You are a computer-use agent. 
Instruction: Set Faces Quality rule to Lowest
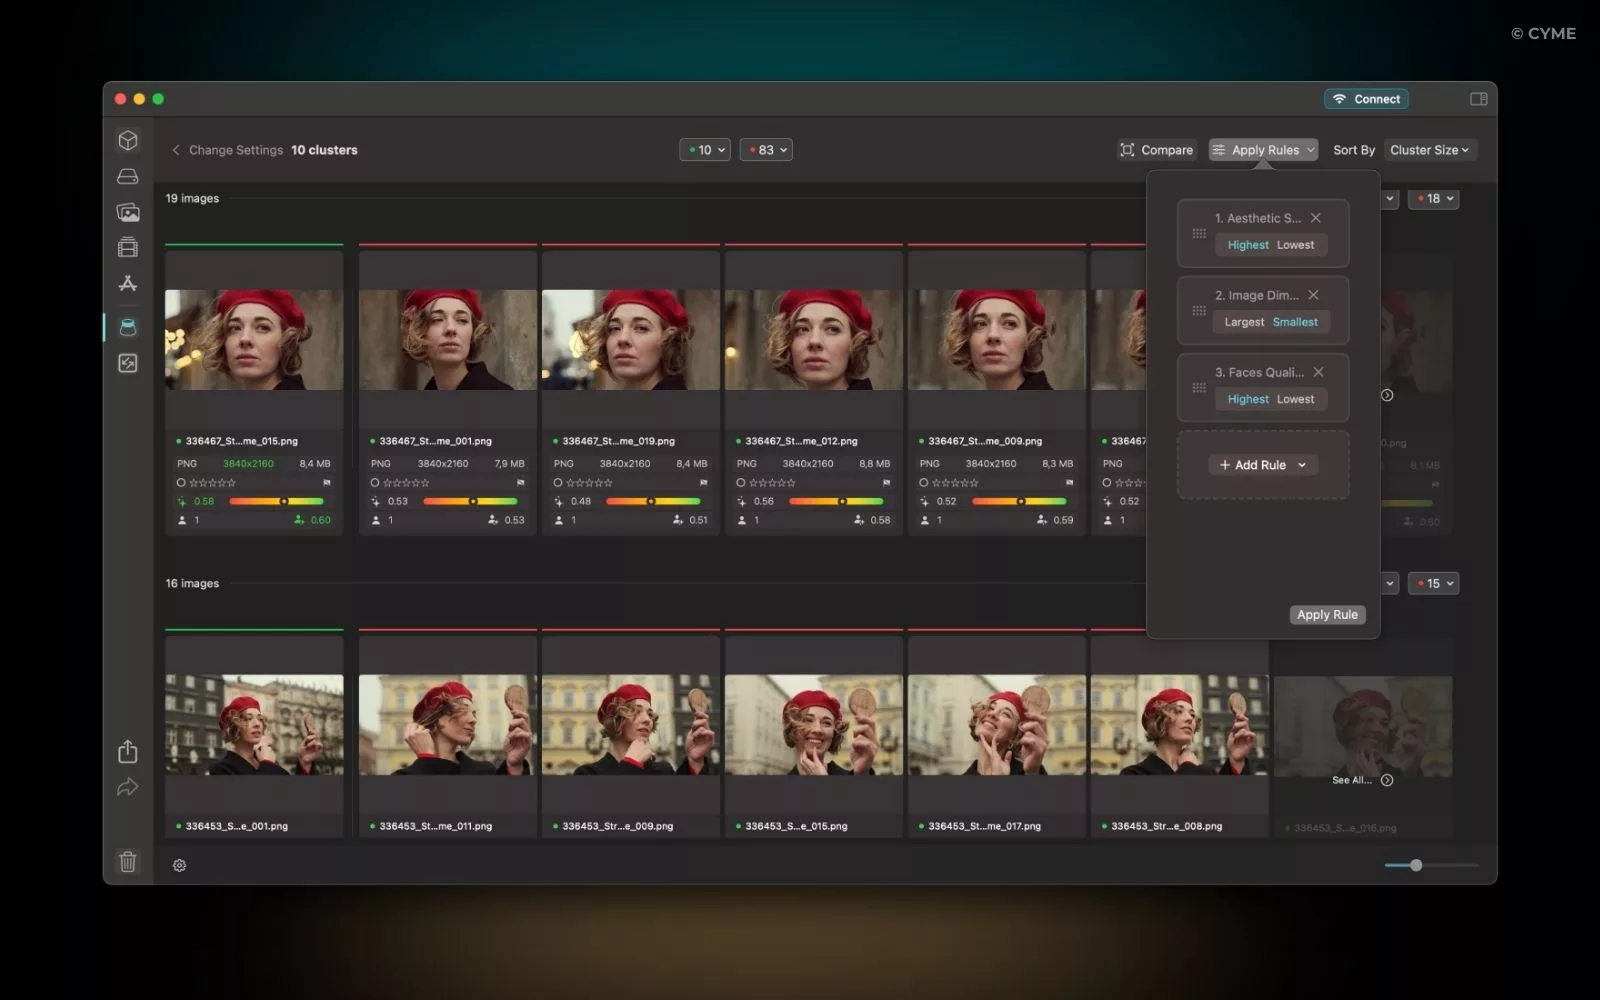[1296, 399]
